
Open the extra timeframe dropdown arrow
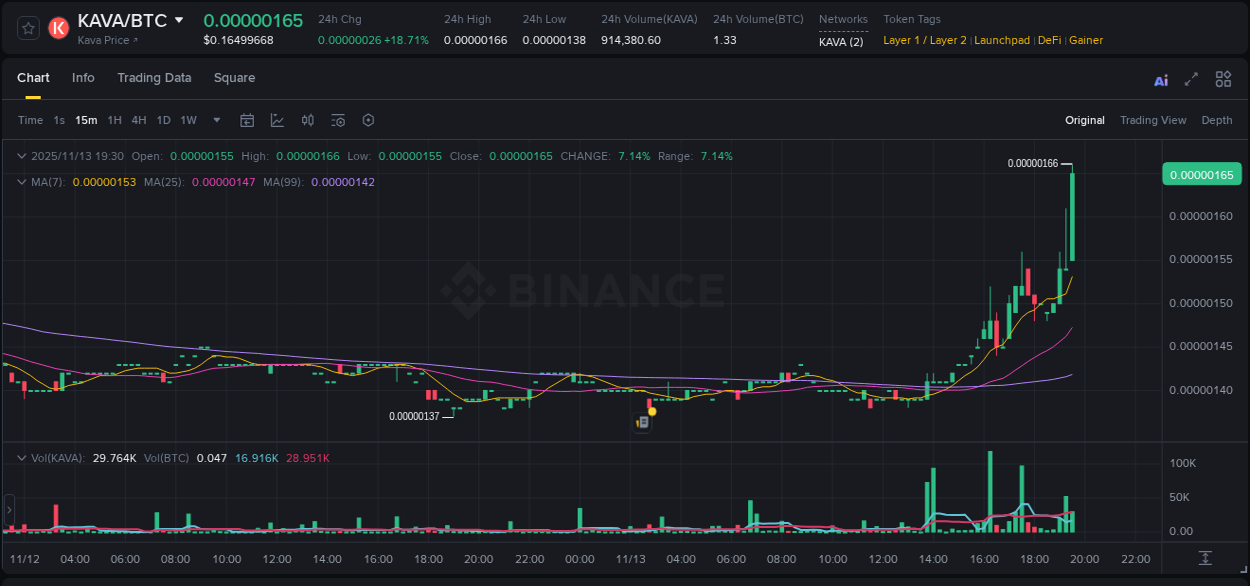215,119
